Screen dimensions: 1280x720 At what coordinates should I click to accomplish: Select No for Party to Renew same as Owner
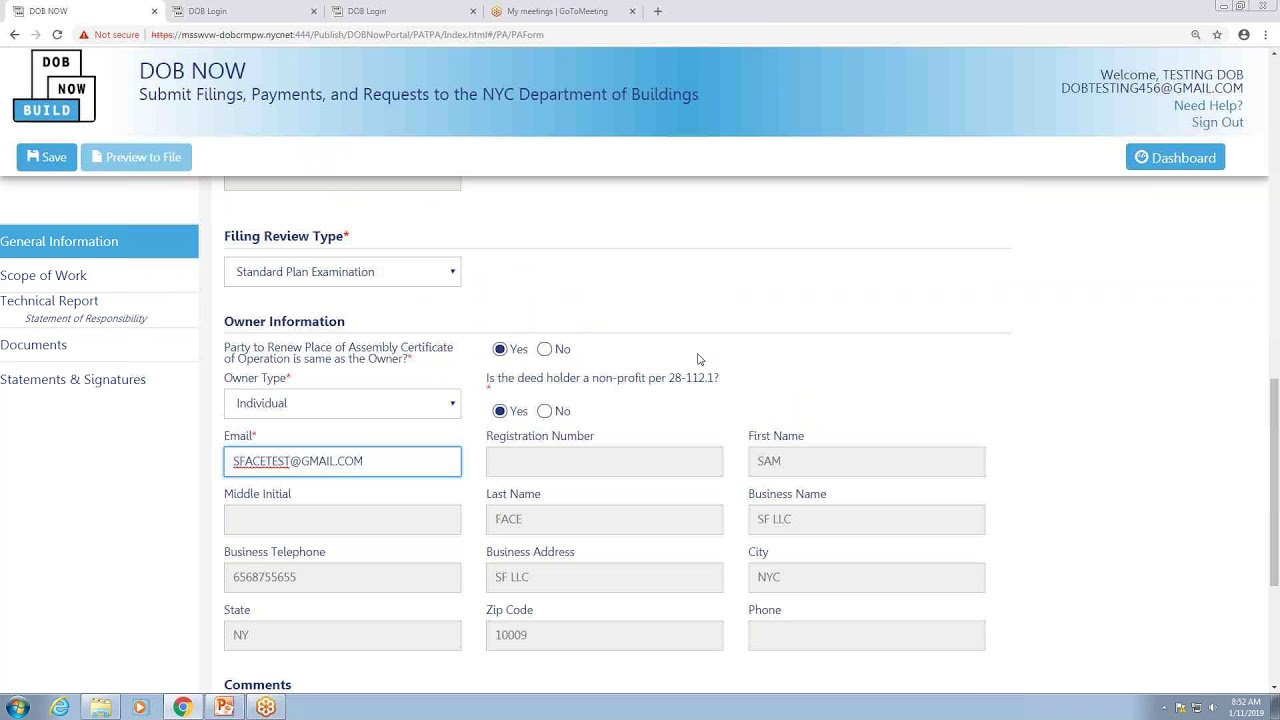click(544, 349)
